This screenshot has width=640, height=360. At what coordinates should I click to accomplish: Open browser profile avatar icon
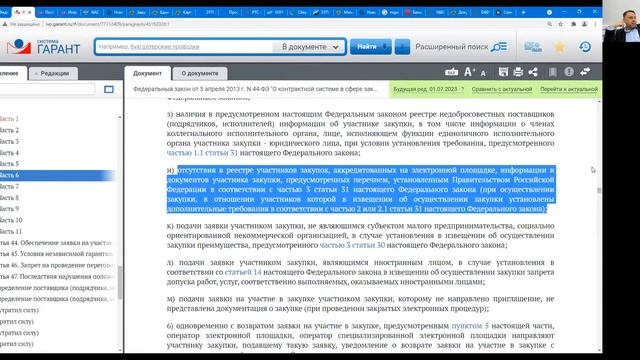pos(584,24)
